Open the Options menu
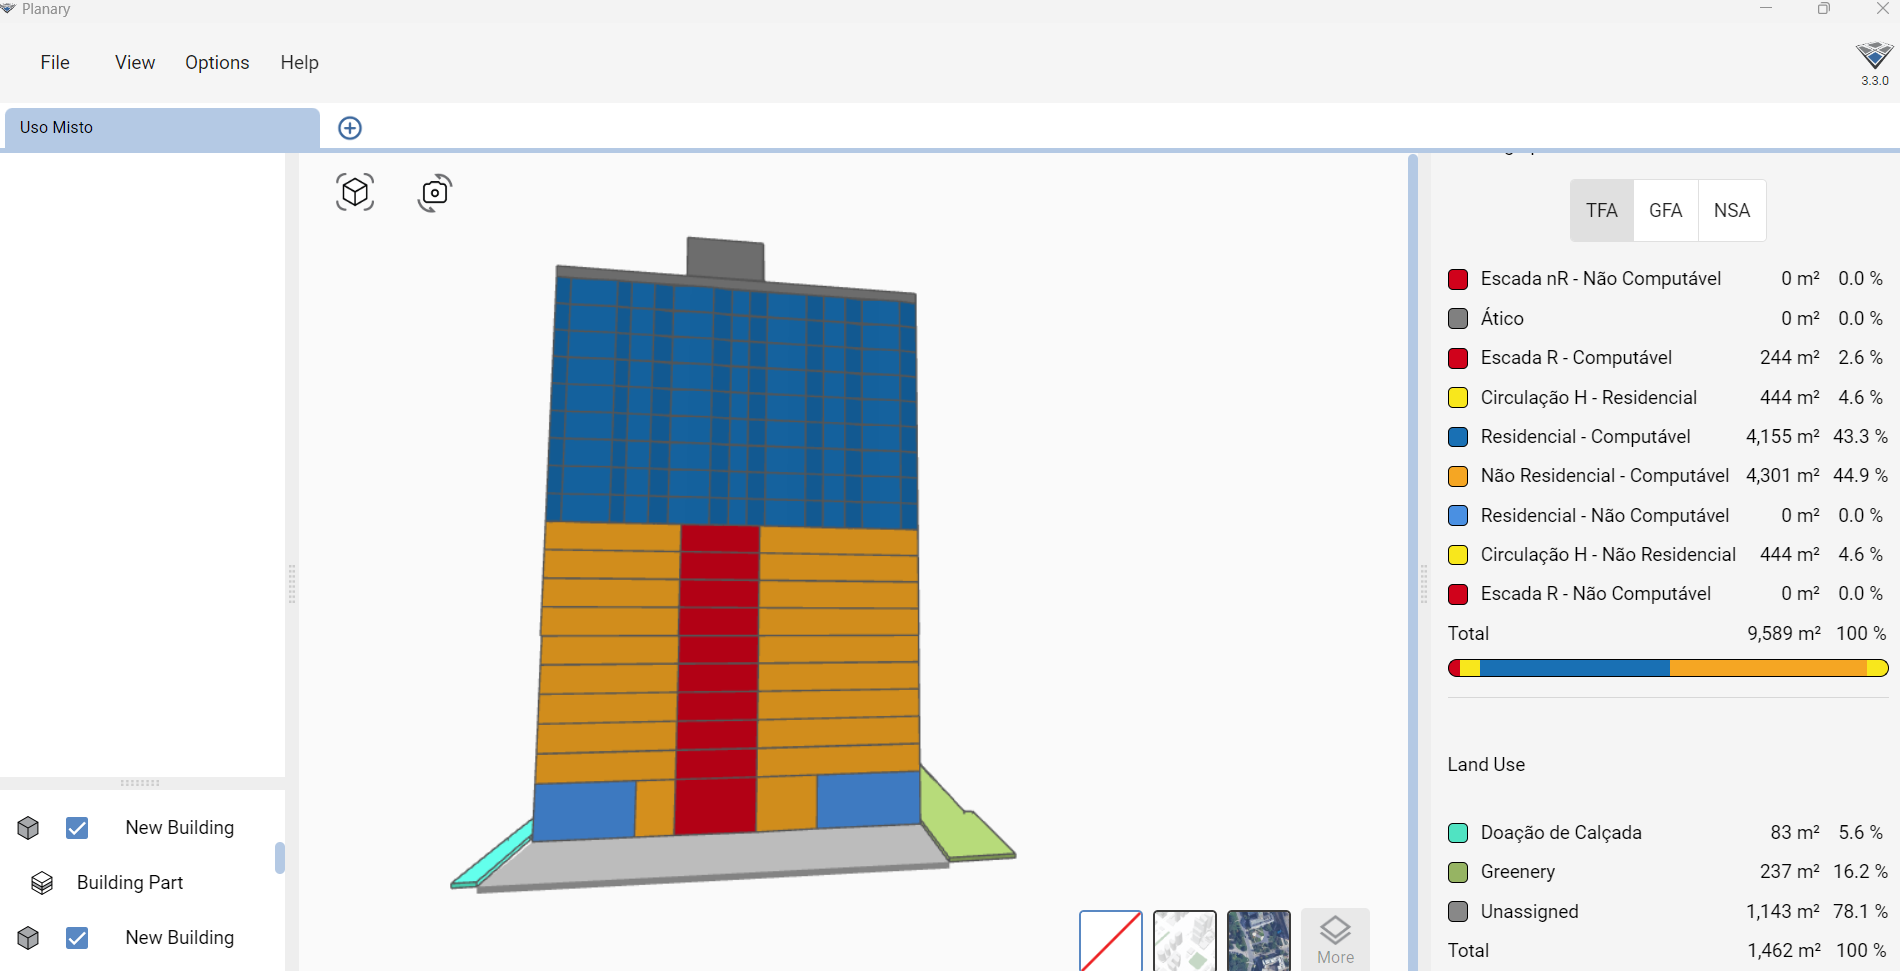Screen dimensions: 1900x971 217,62
